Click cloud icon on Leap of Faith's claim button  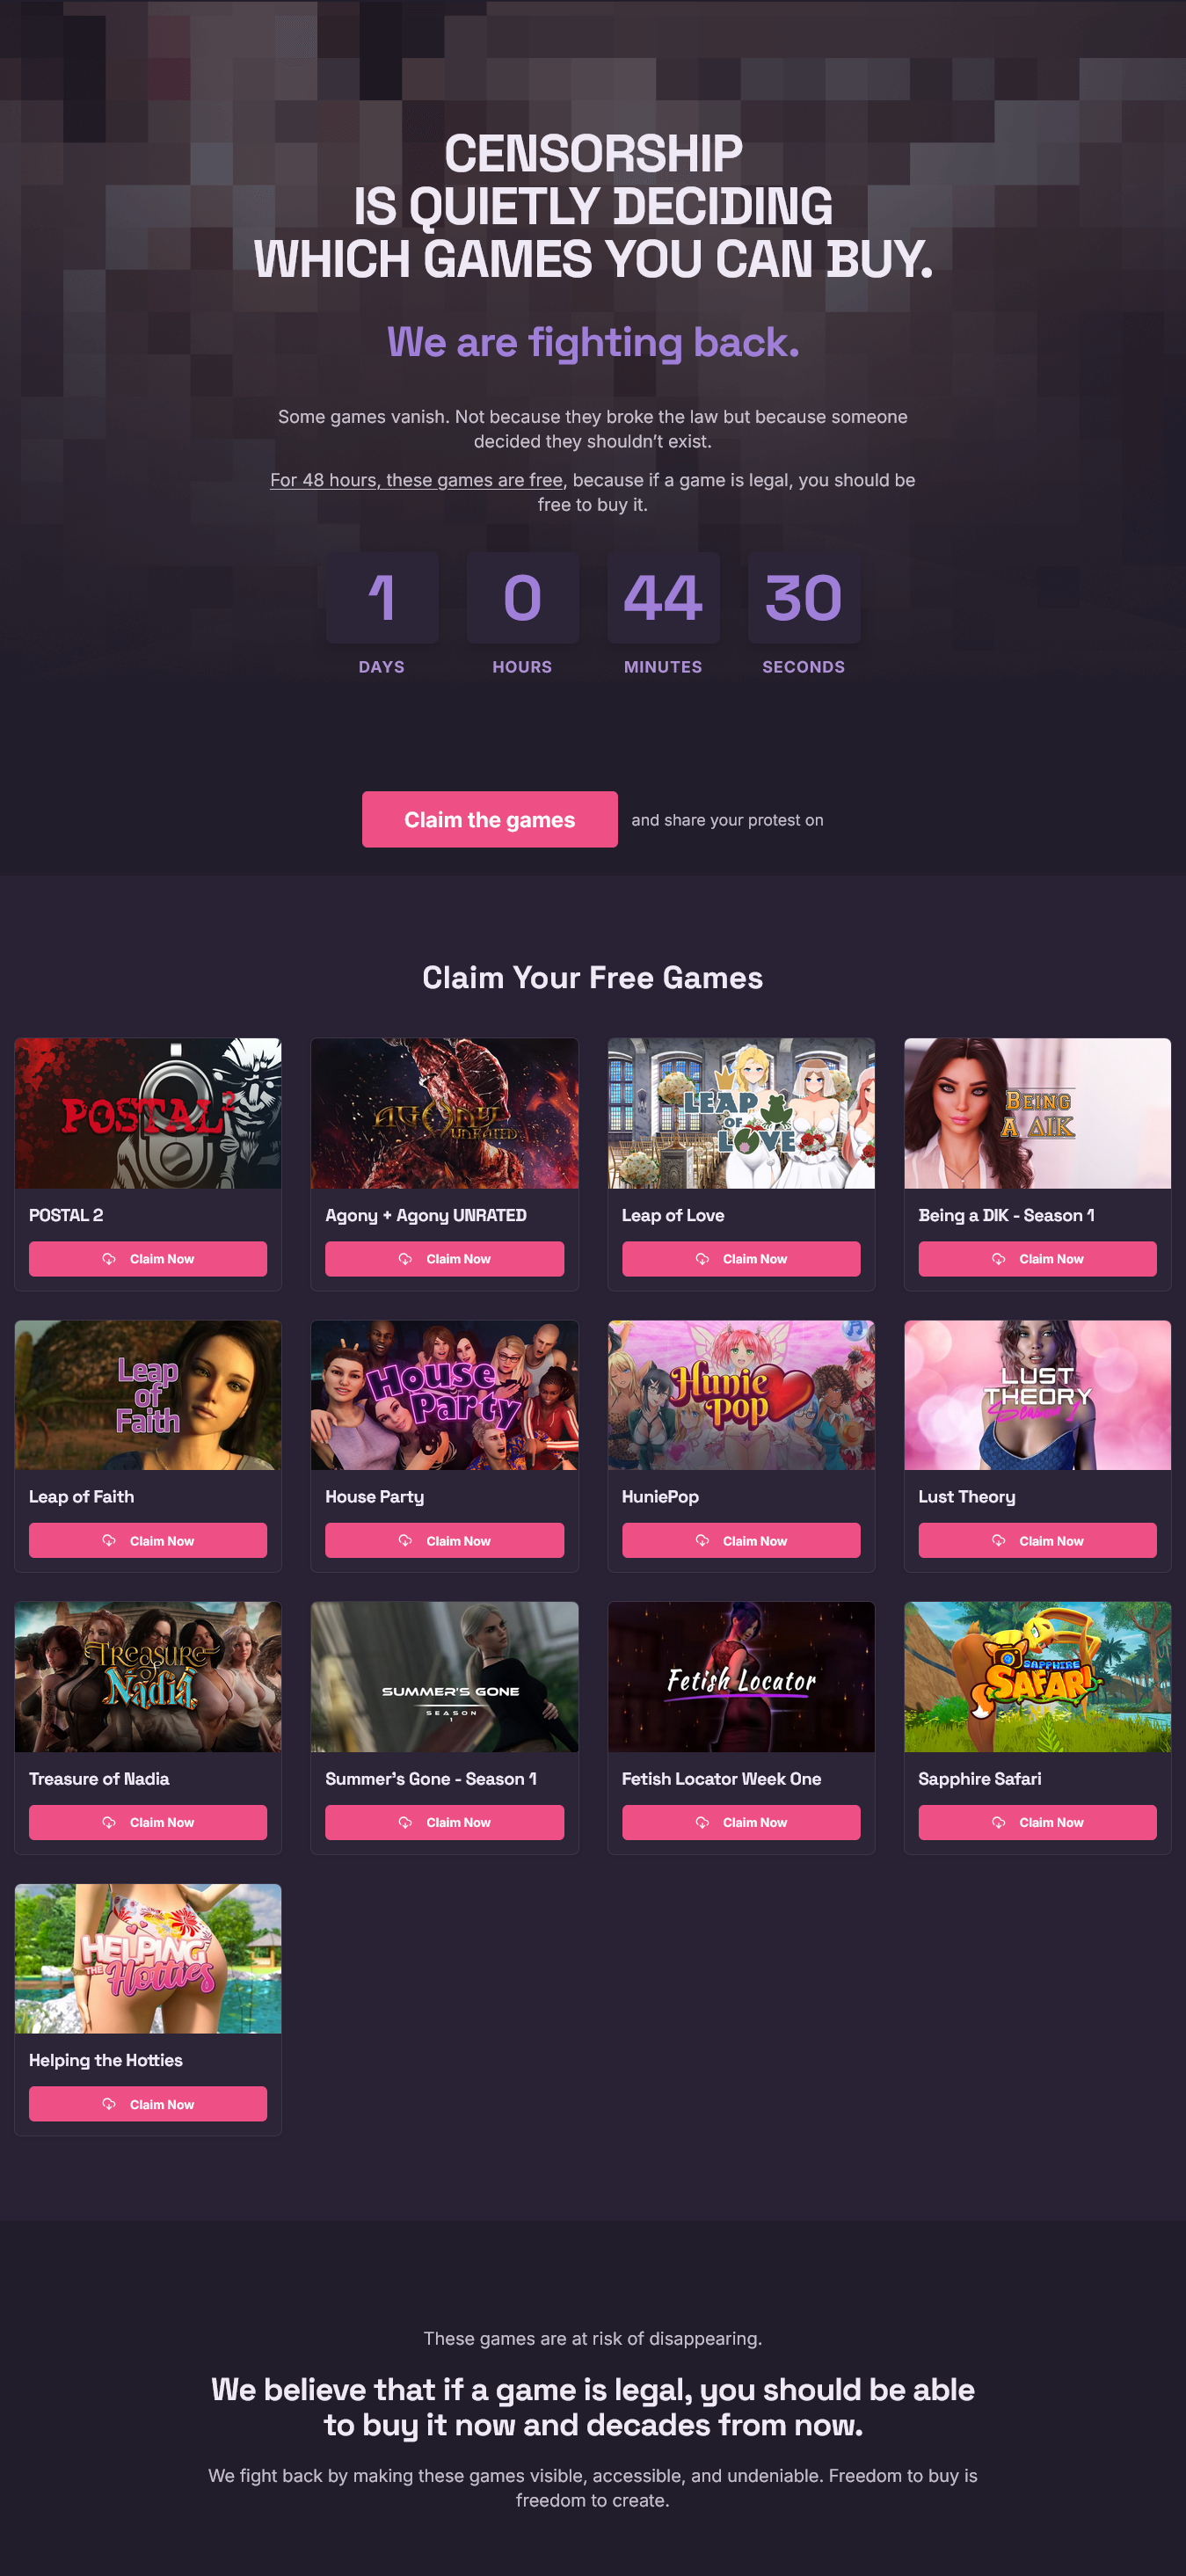109,1540
